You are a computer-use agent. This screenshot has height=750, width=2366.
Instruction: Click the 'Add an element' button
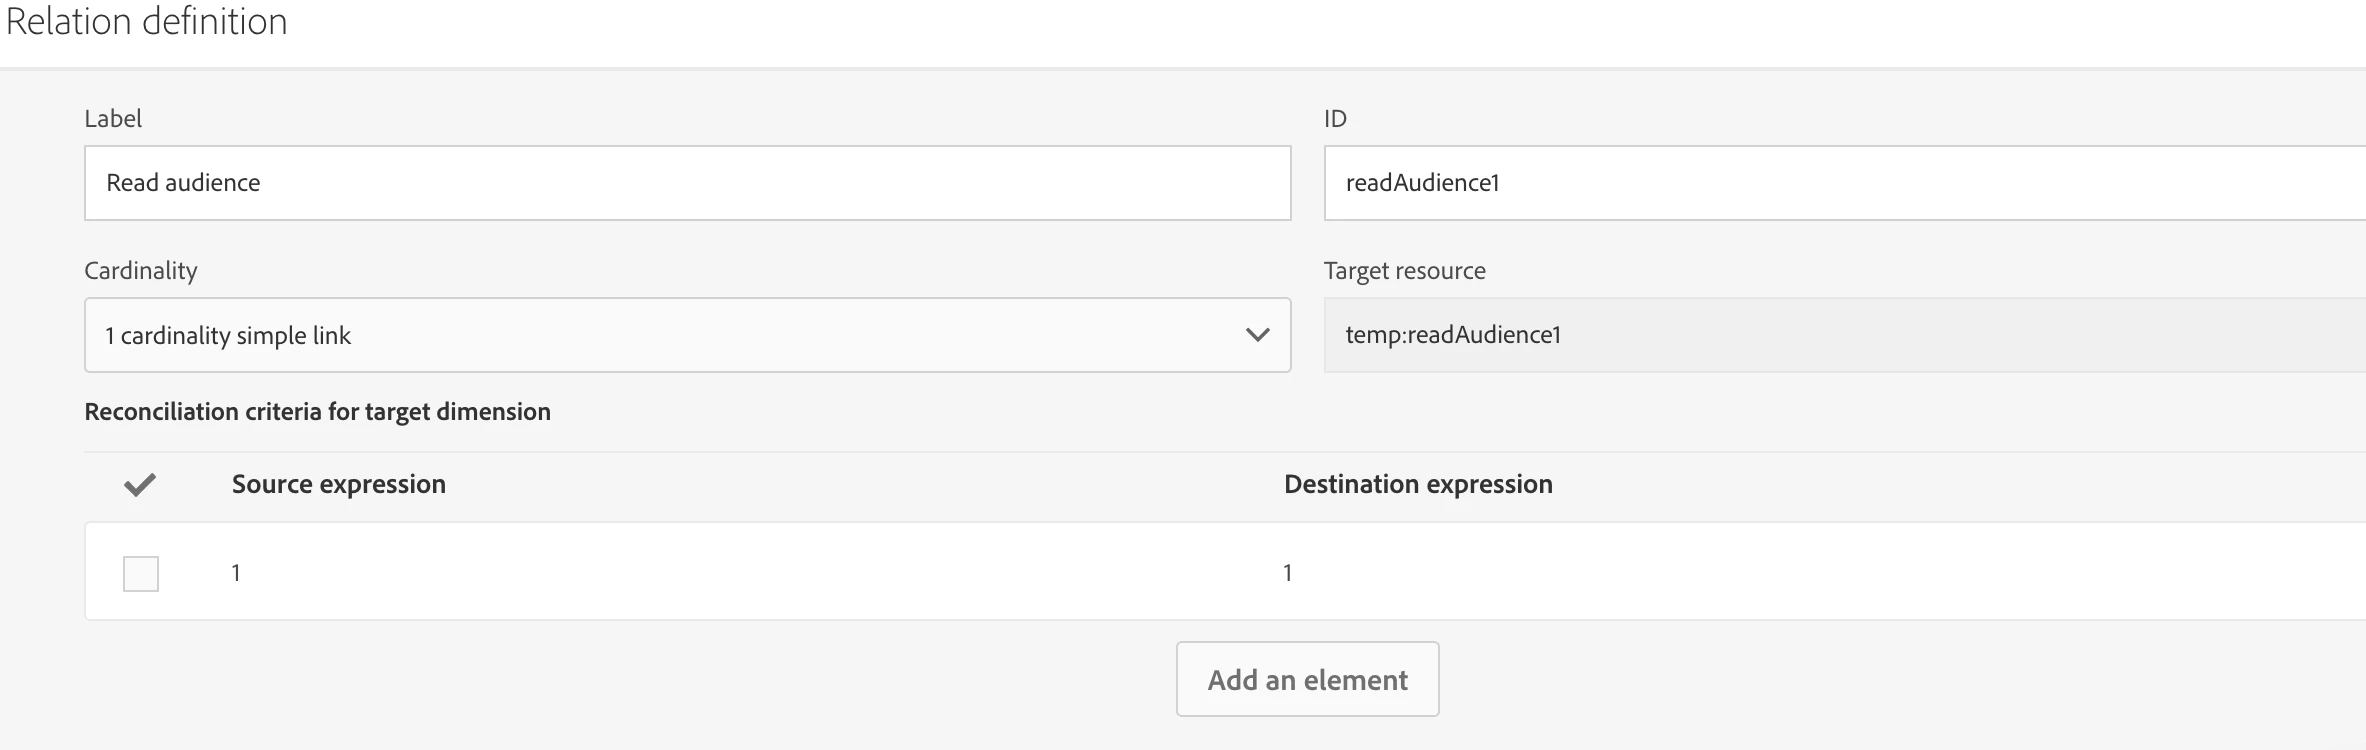click(1307, 680)
